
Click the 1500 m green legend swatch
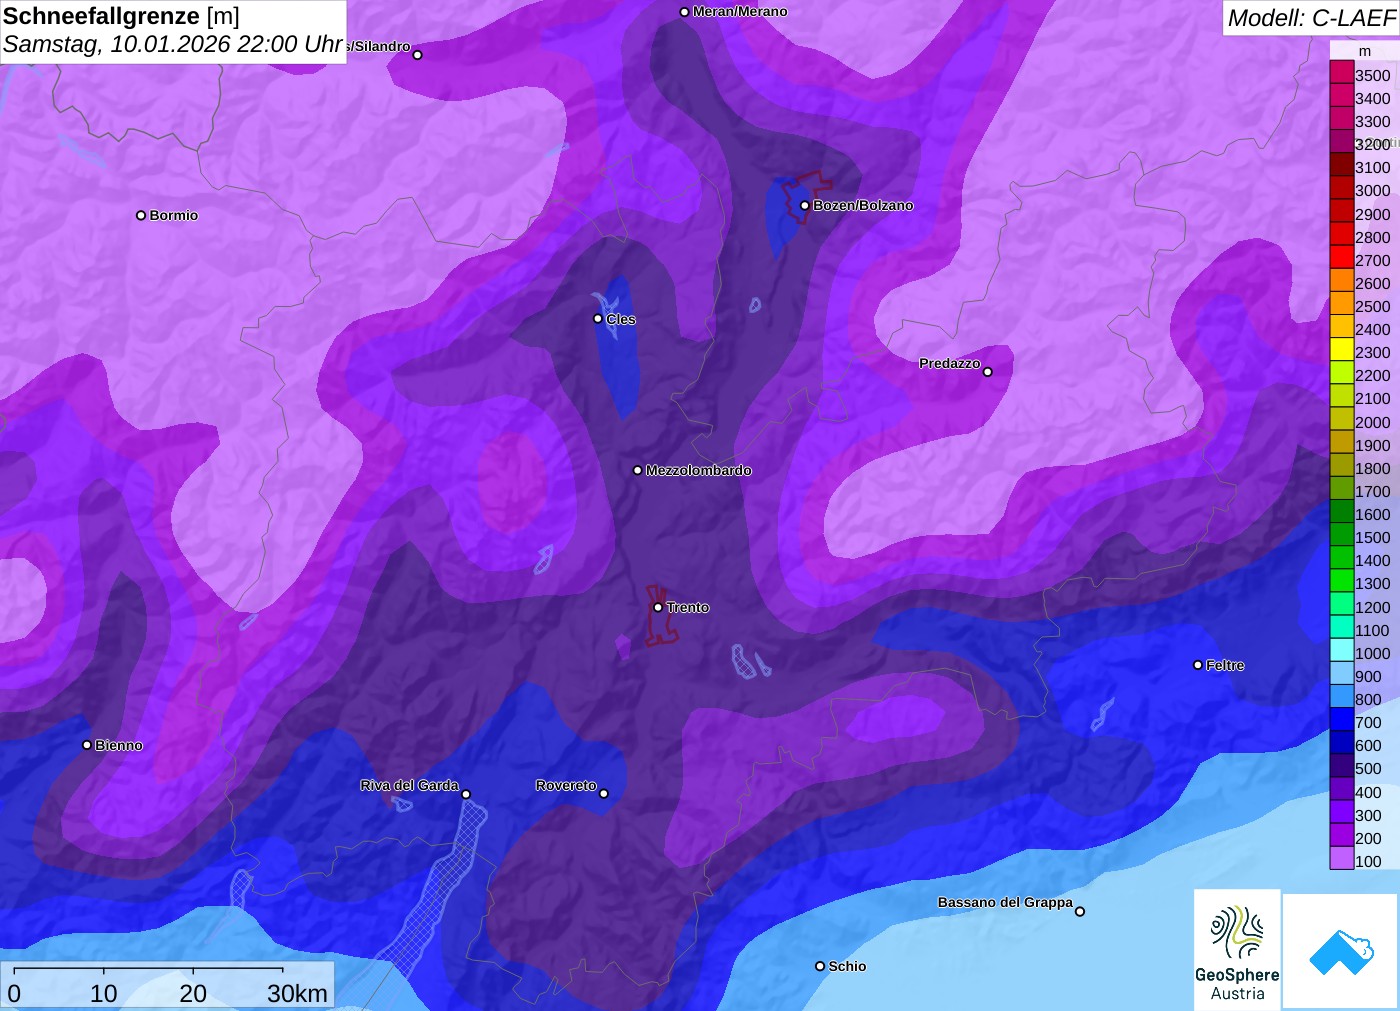tap(1342, 534)
